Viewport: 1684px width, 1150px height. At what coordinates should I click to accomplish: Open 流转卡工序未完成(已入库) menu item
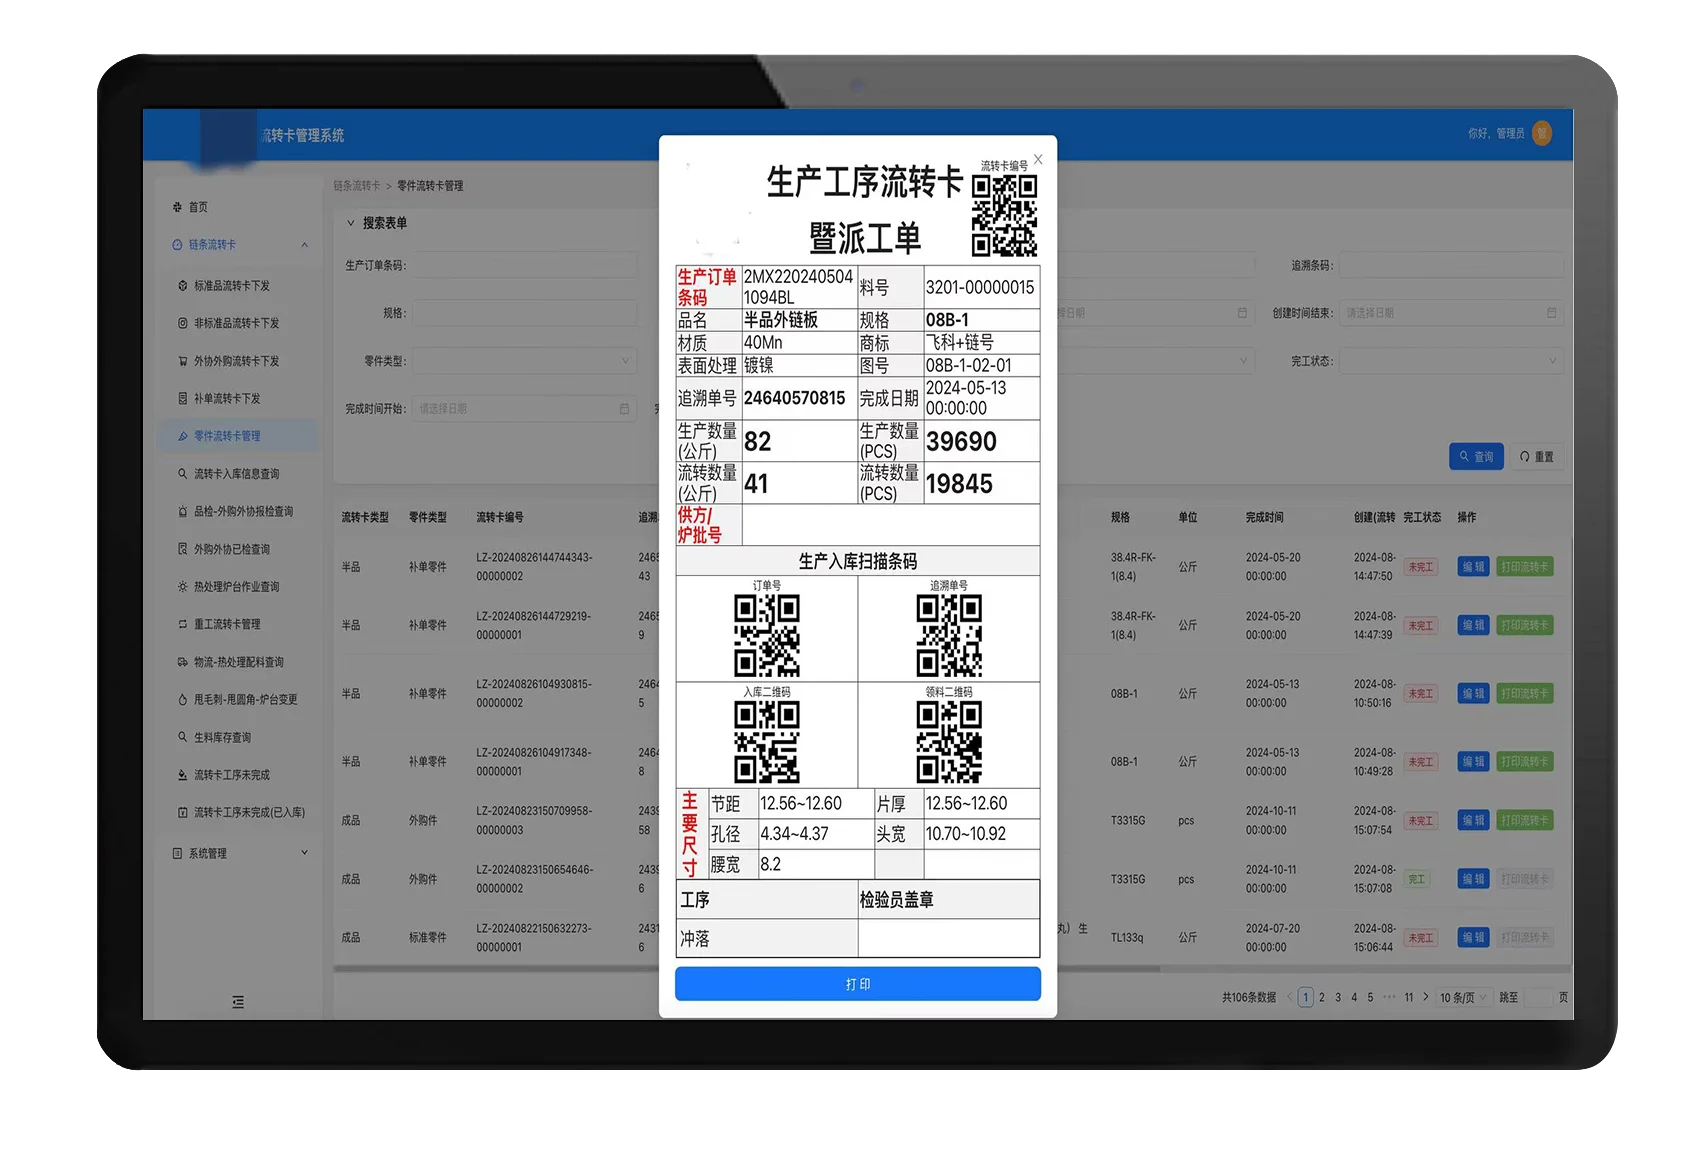(249, 812)
